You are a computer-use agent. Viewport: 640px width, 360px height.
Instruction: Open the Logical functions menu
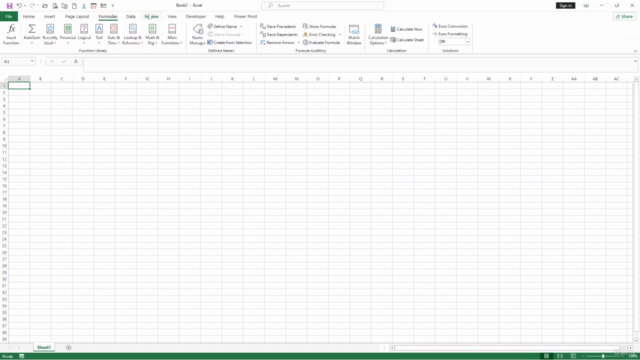(x=84, y=34)
